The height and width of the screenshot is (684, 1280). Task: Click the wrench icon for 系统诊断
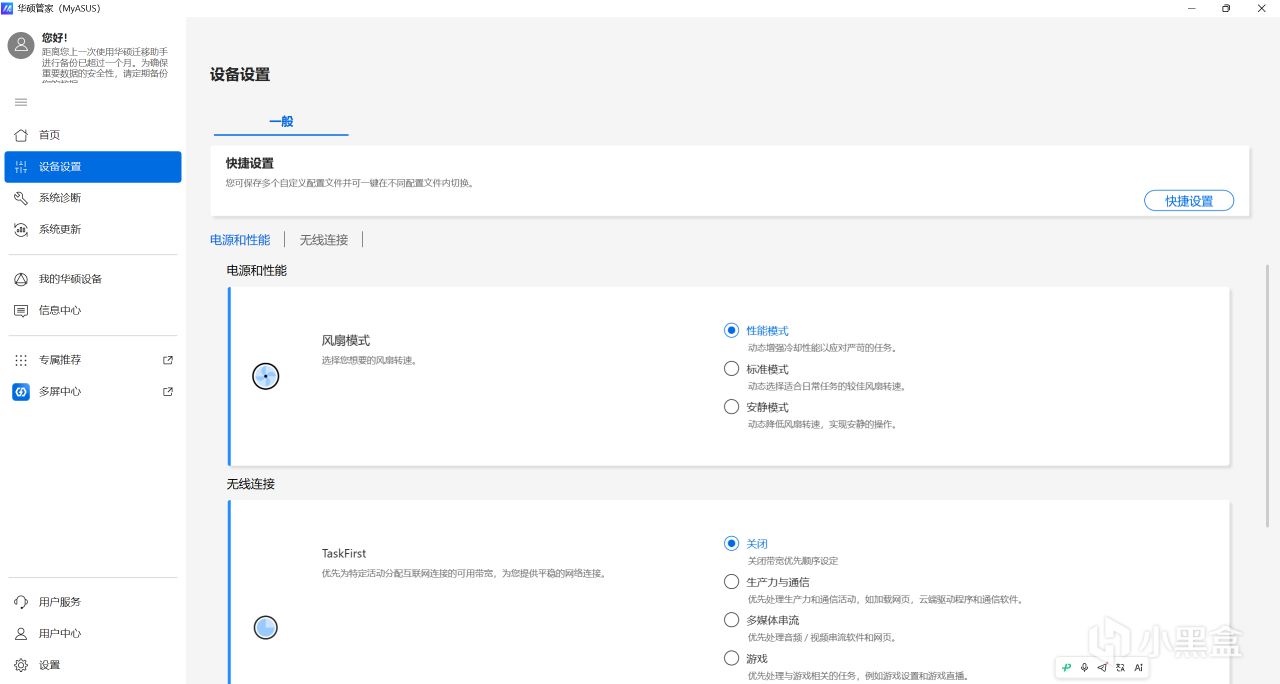pyautogui.click(x=21, y=198)
